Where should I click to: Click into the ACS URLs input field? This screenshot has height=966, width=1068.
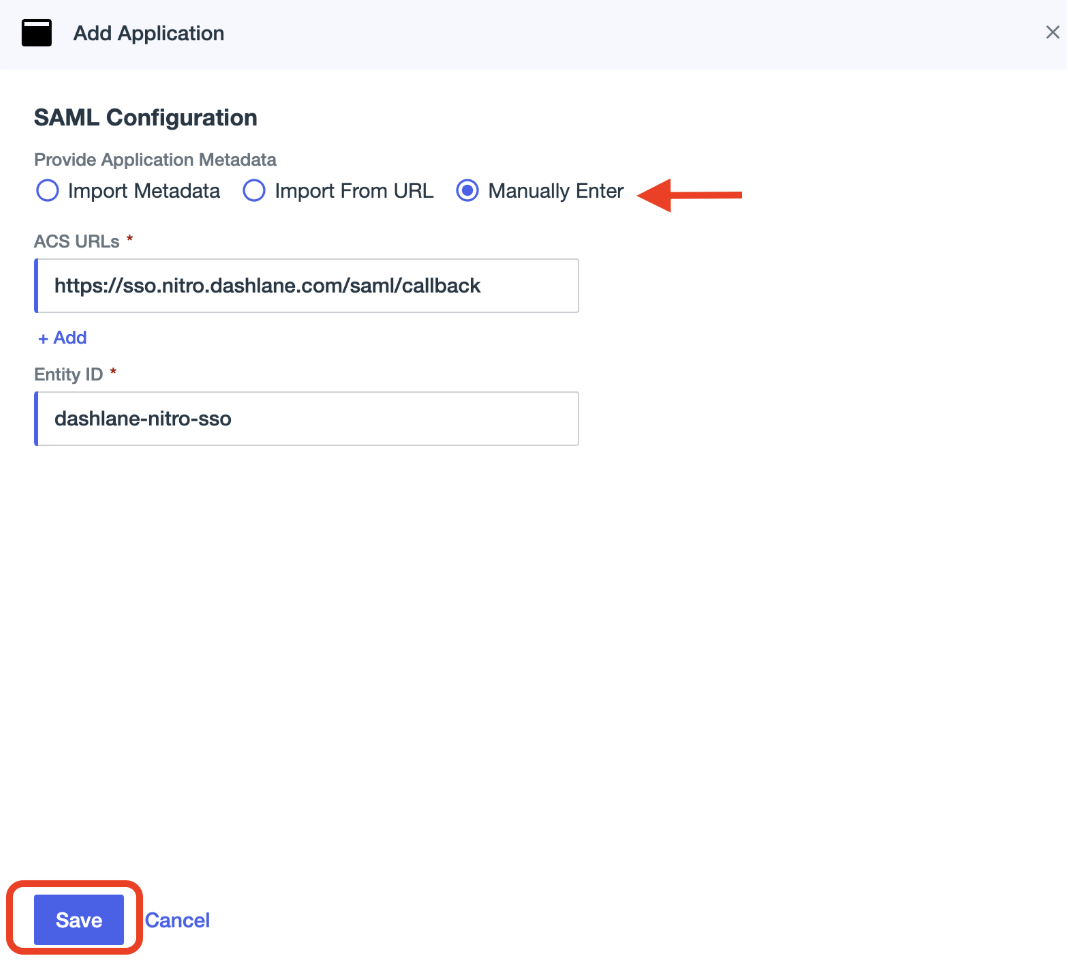[x=306, y=286]
